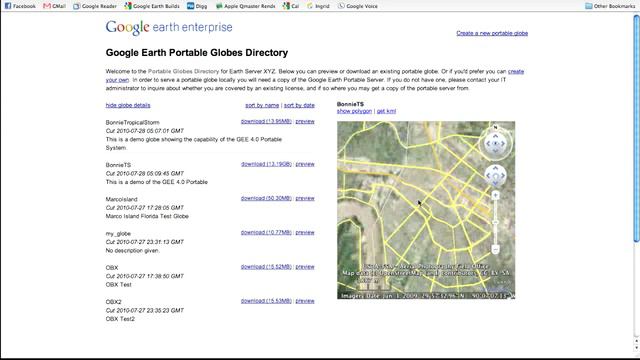The height and width of the screenshot is (360, 640).
Task: Open the Google Reader bookmark
Action: pos(95,6)
